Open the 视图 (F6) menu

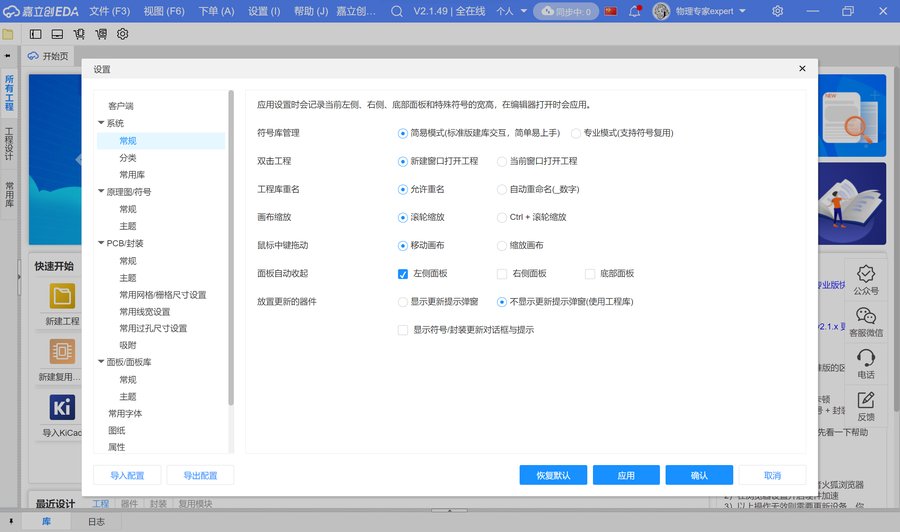point(164,11)
